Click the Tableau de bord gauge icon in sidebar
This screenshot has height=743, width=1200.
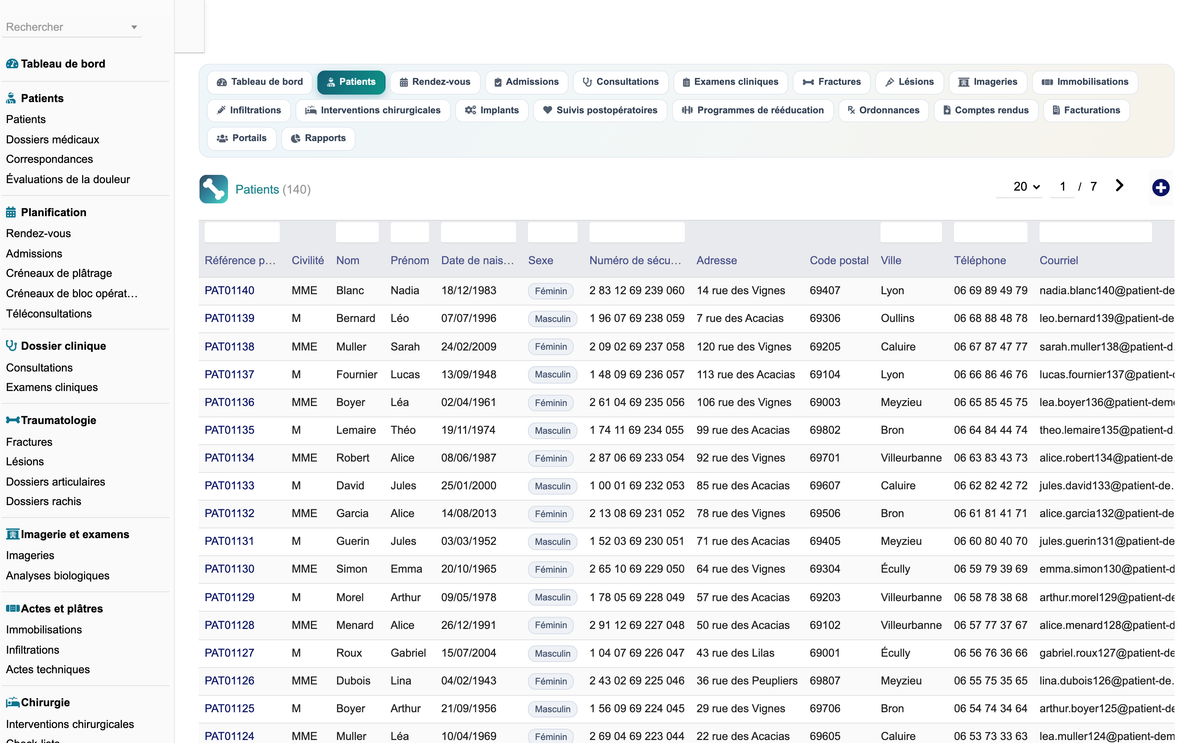point(12,64)
